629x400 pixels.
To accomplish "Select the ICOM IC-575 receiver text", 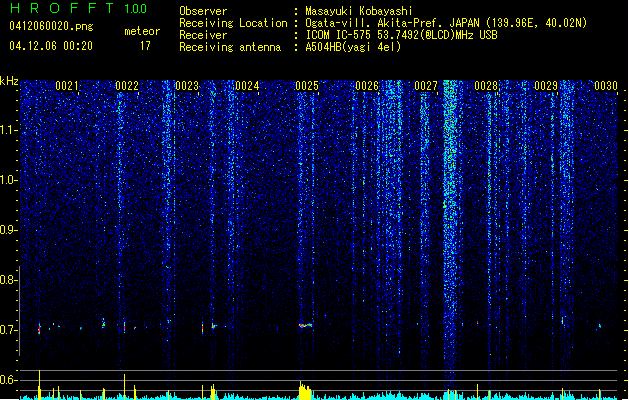I will [x=401, y=35].
